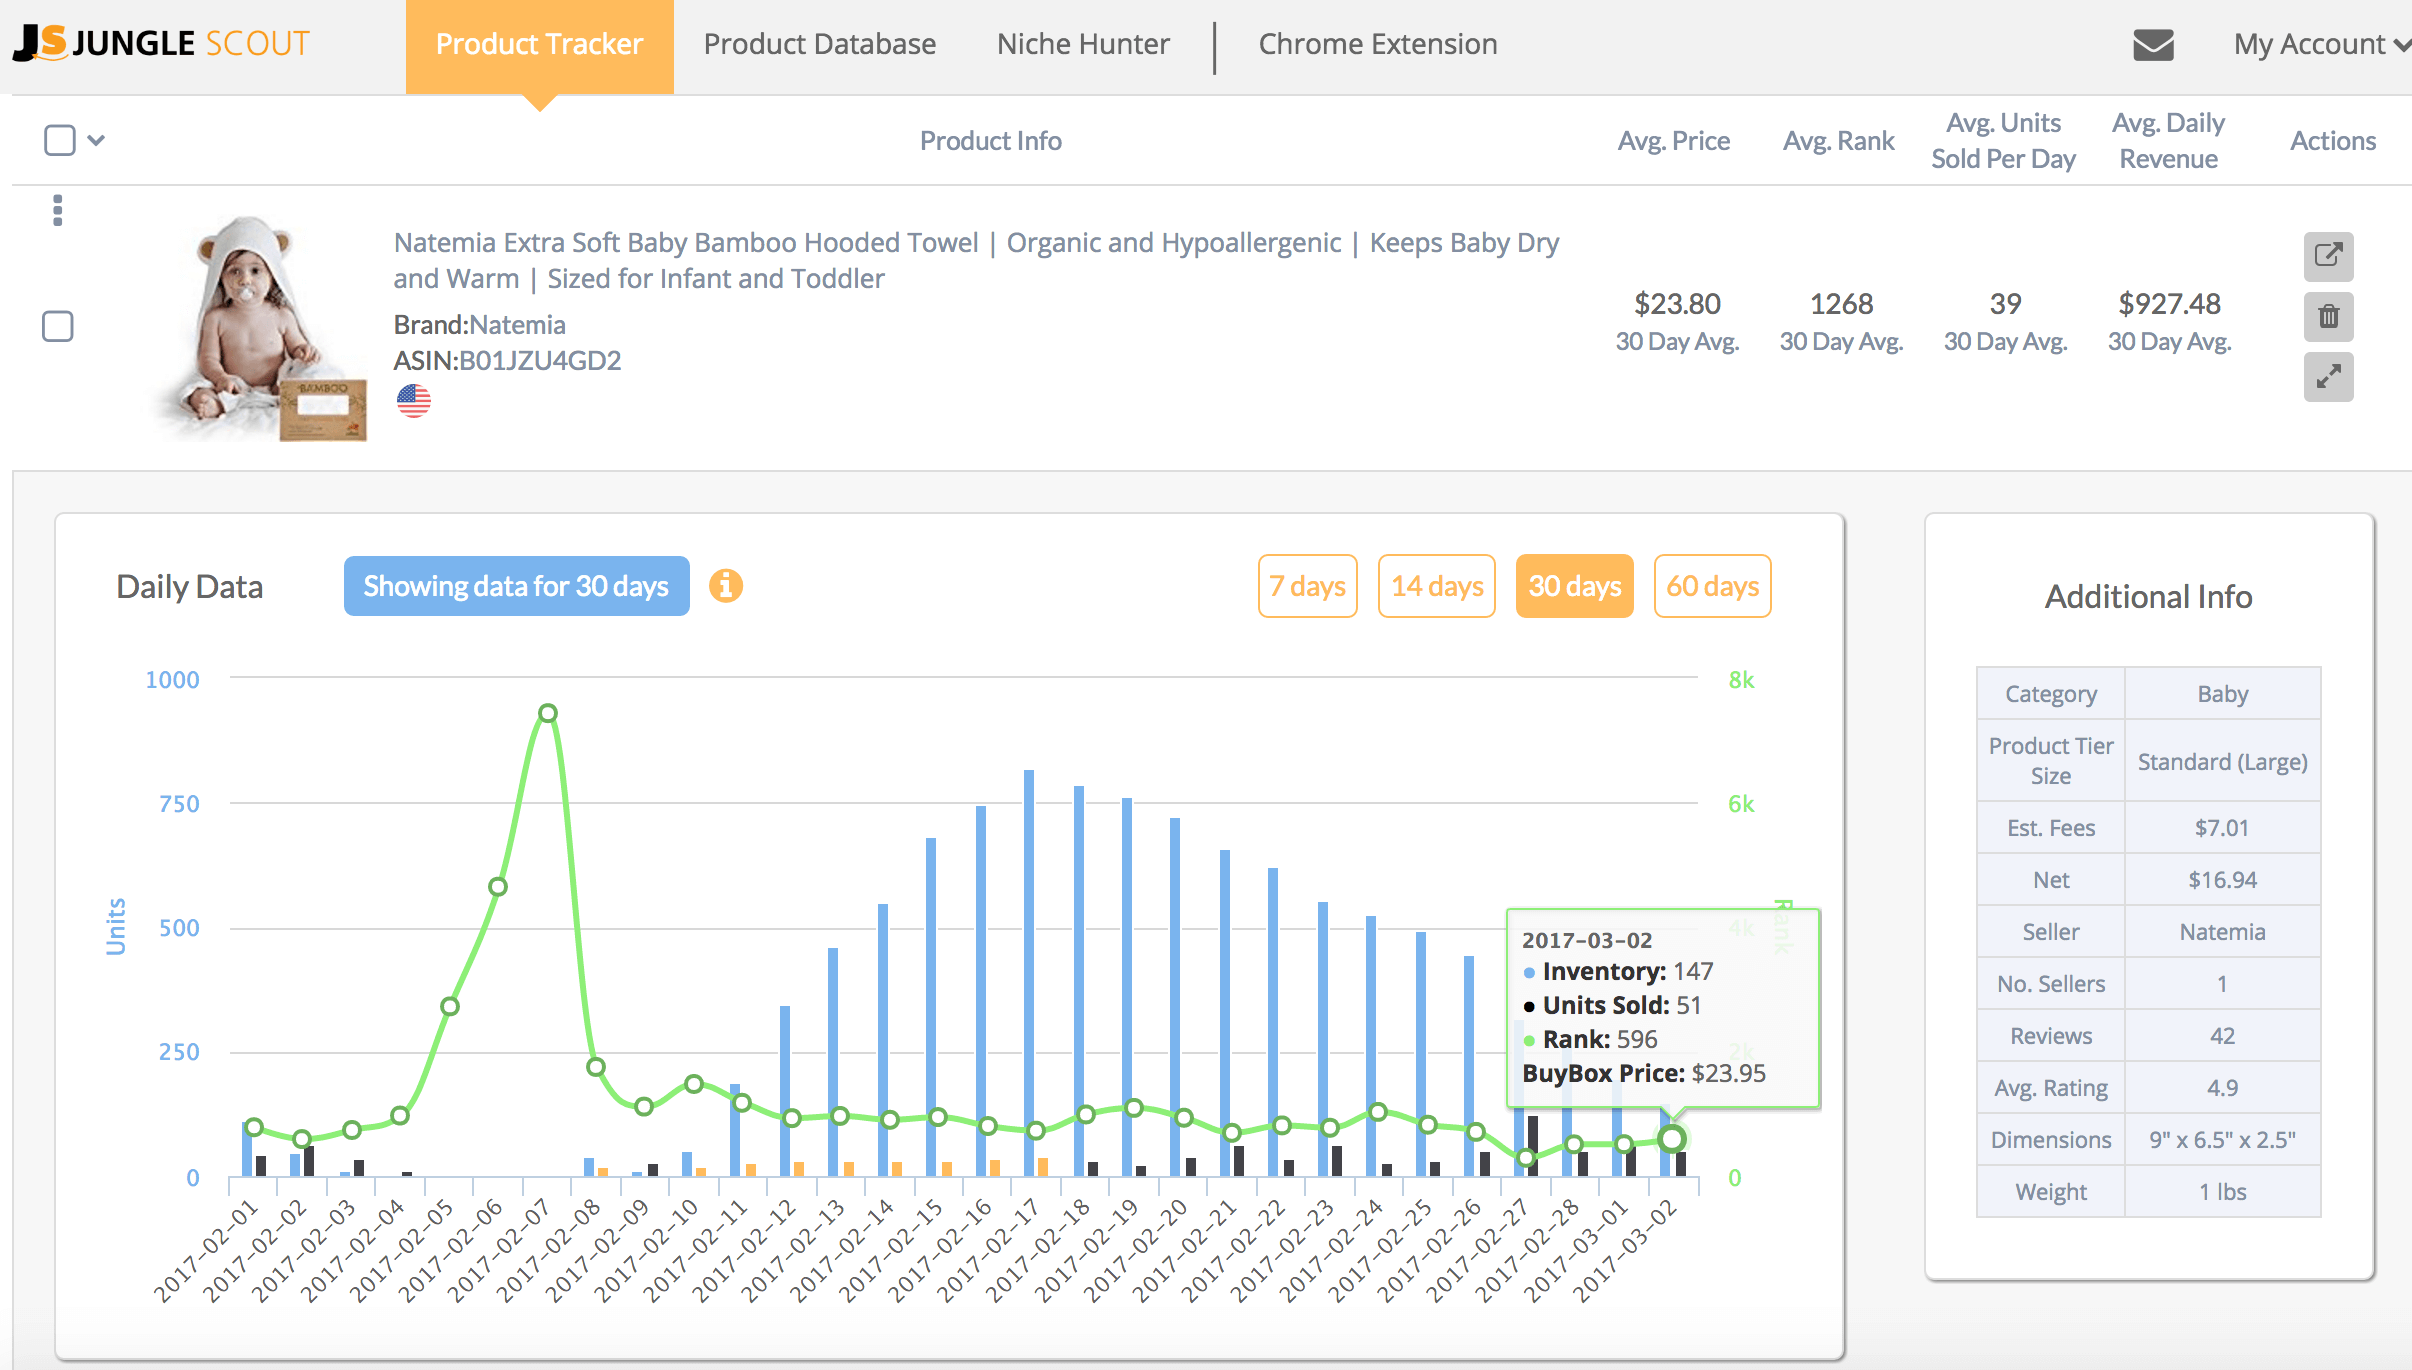This screenshot has height=1370, width=2412.
Task: Click the Dimensions 9" x 6.5" x 2.5" cell
Action: [2222, 1139]
